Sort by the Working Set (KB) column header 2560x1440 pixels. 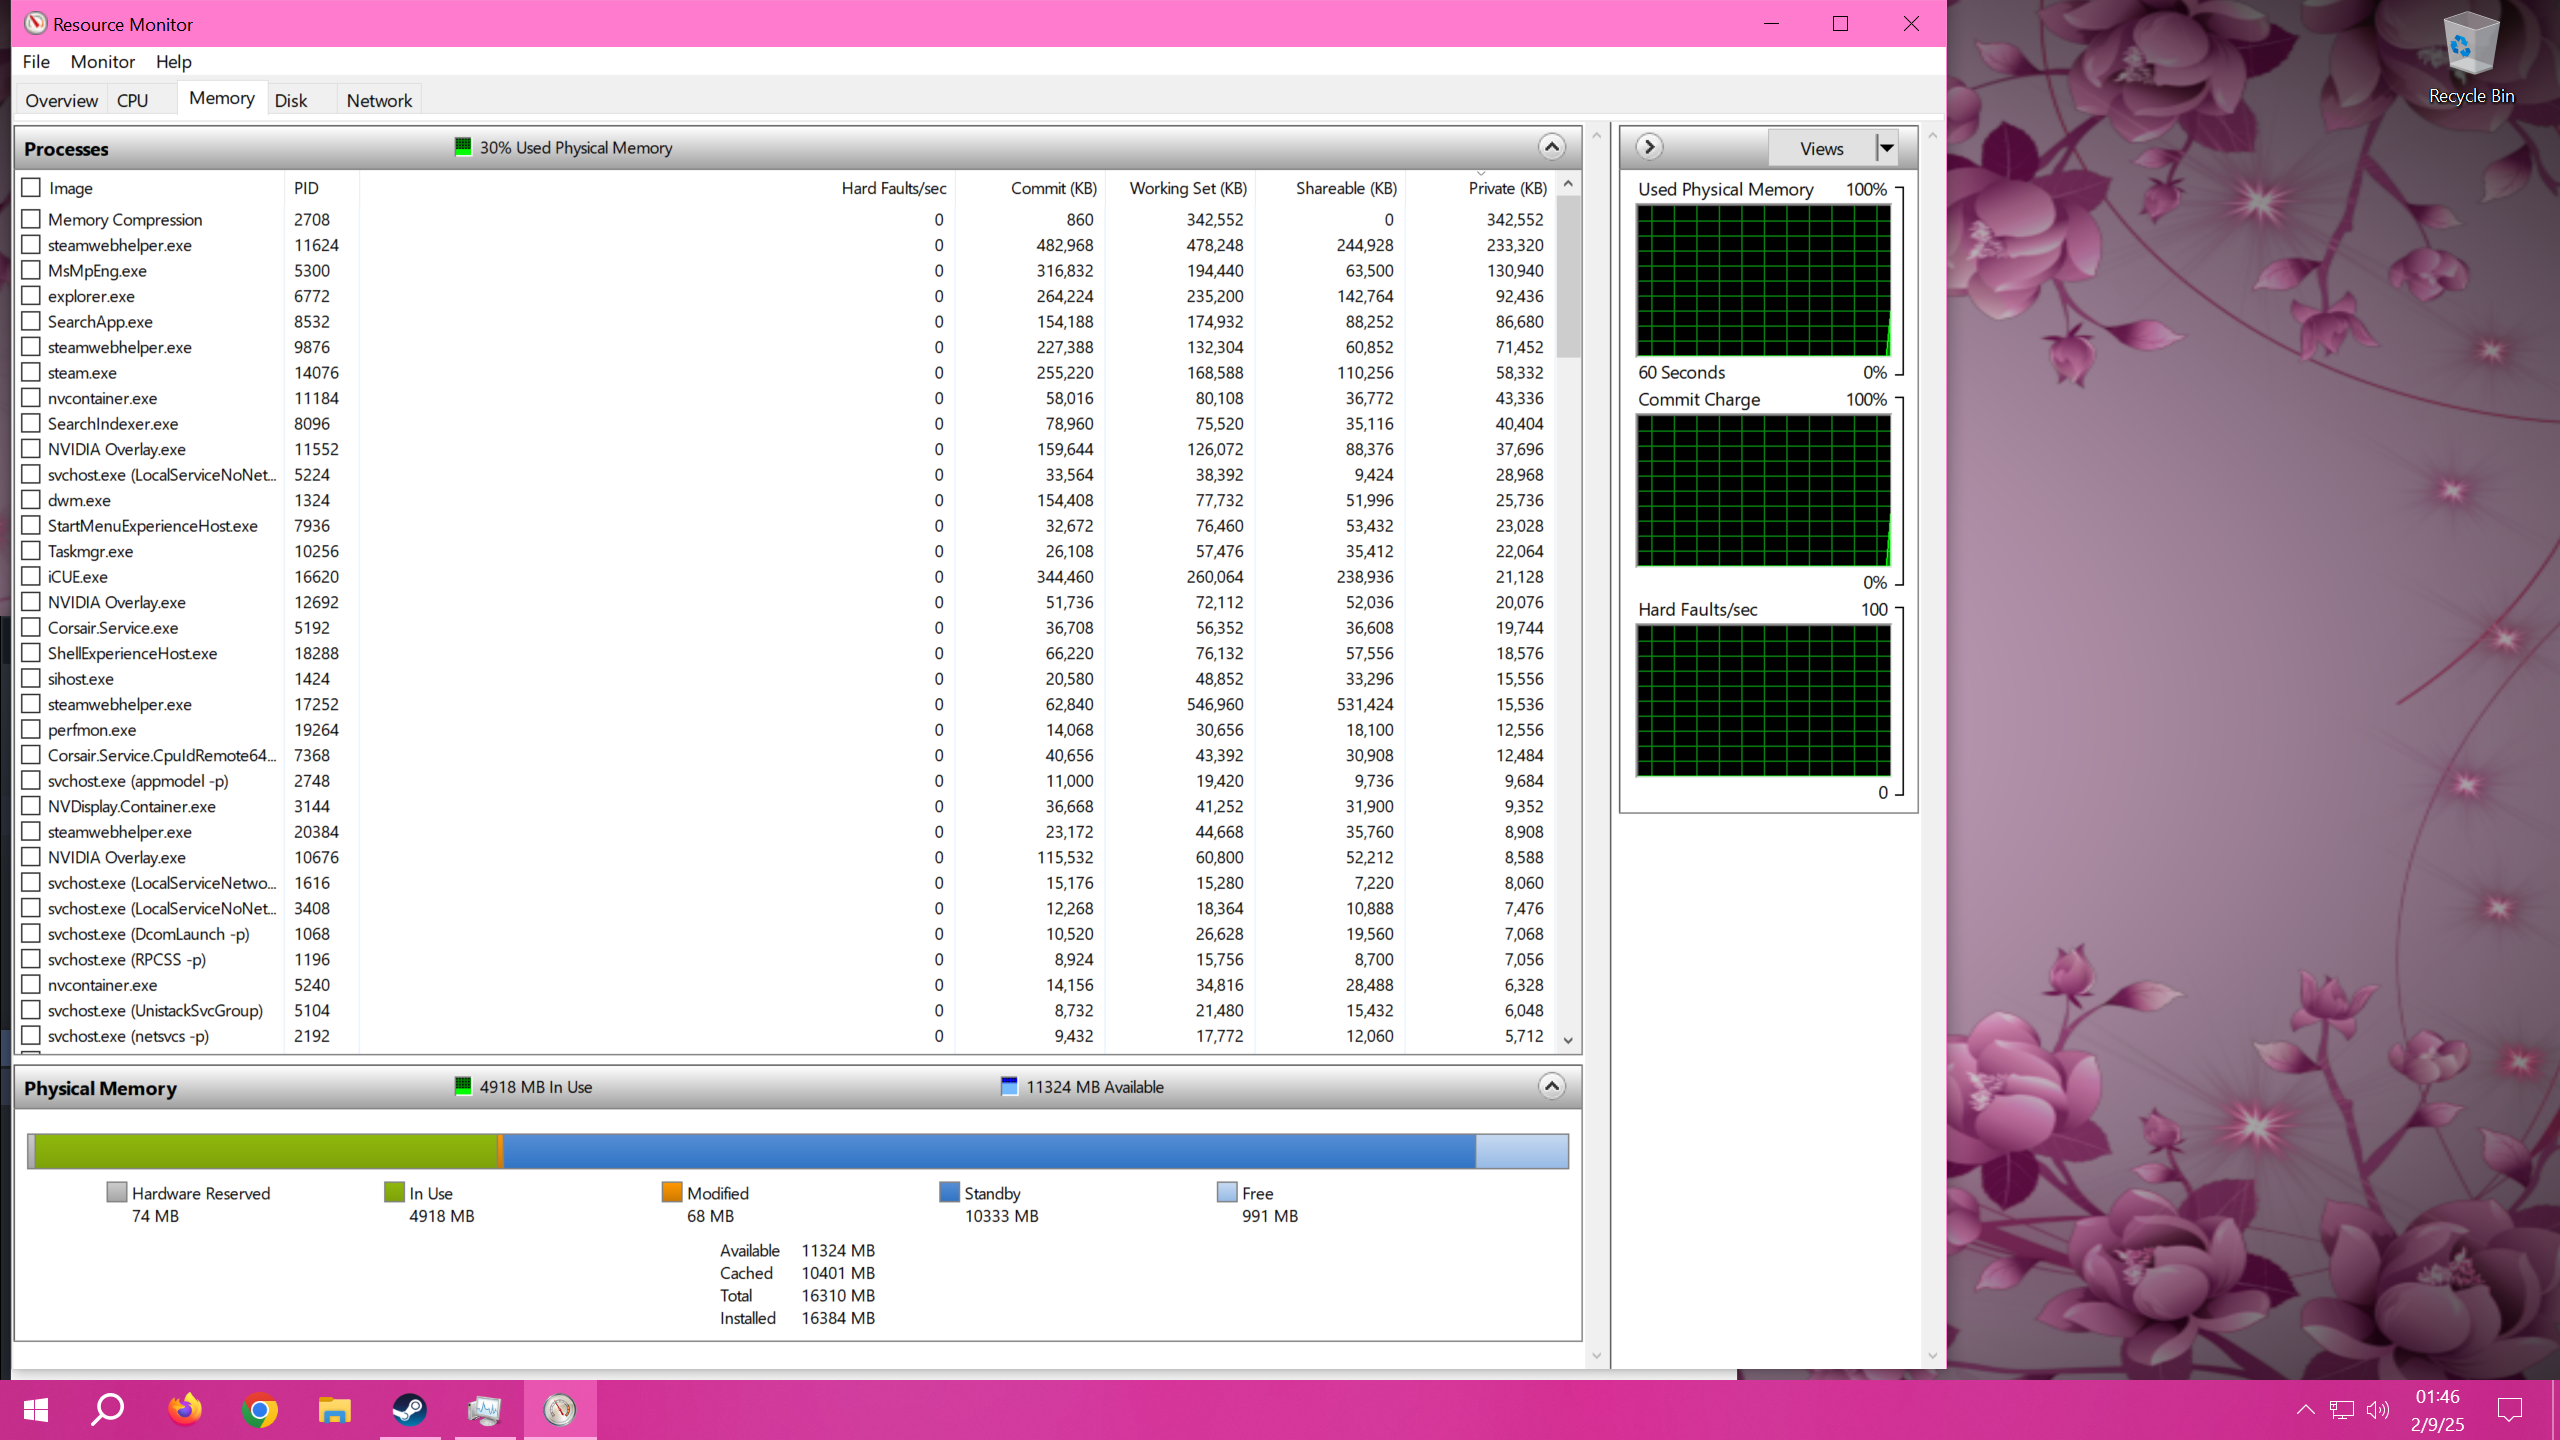(1180, 188)
